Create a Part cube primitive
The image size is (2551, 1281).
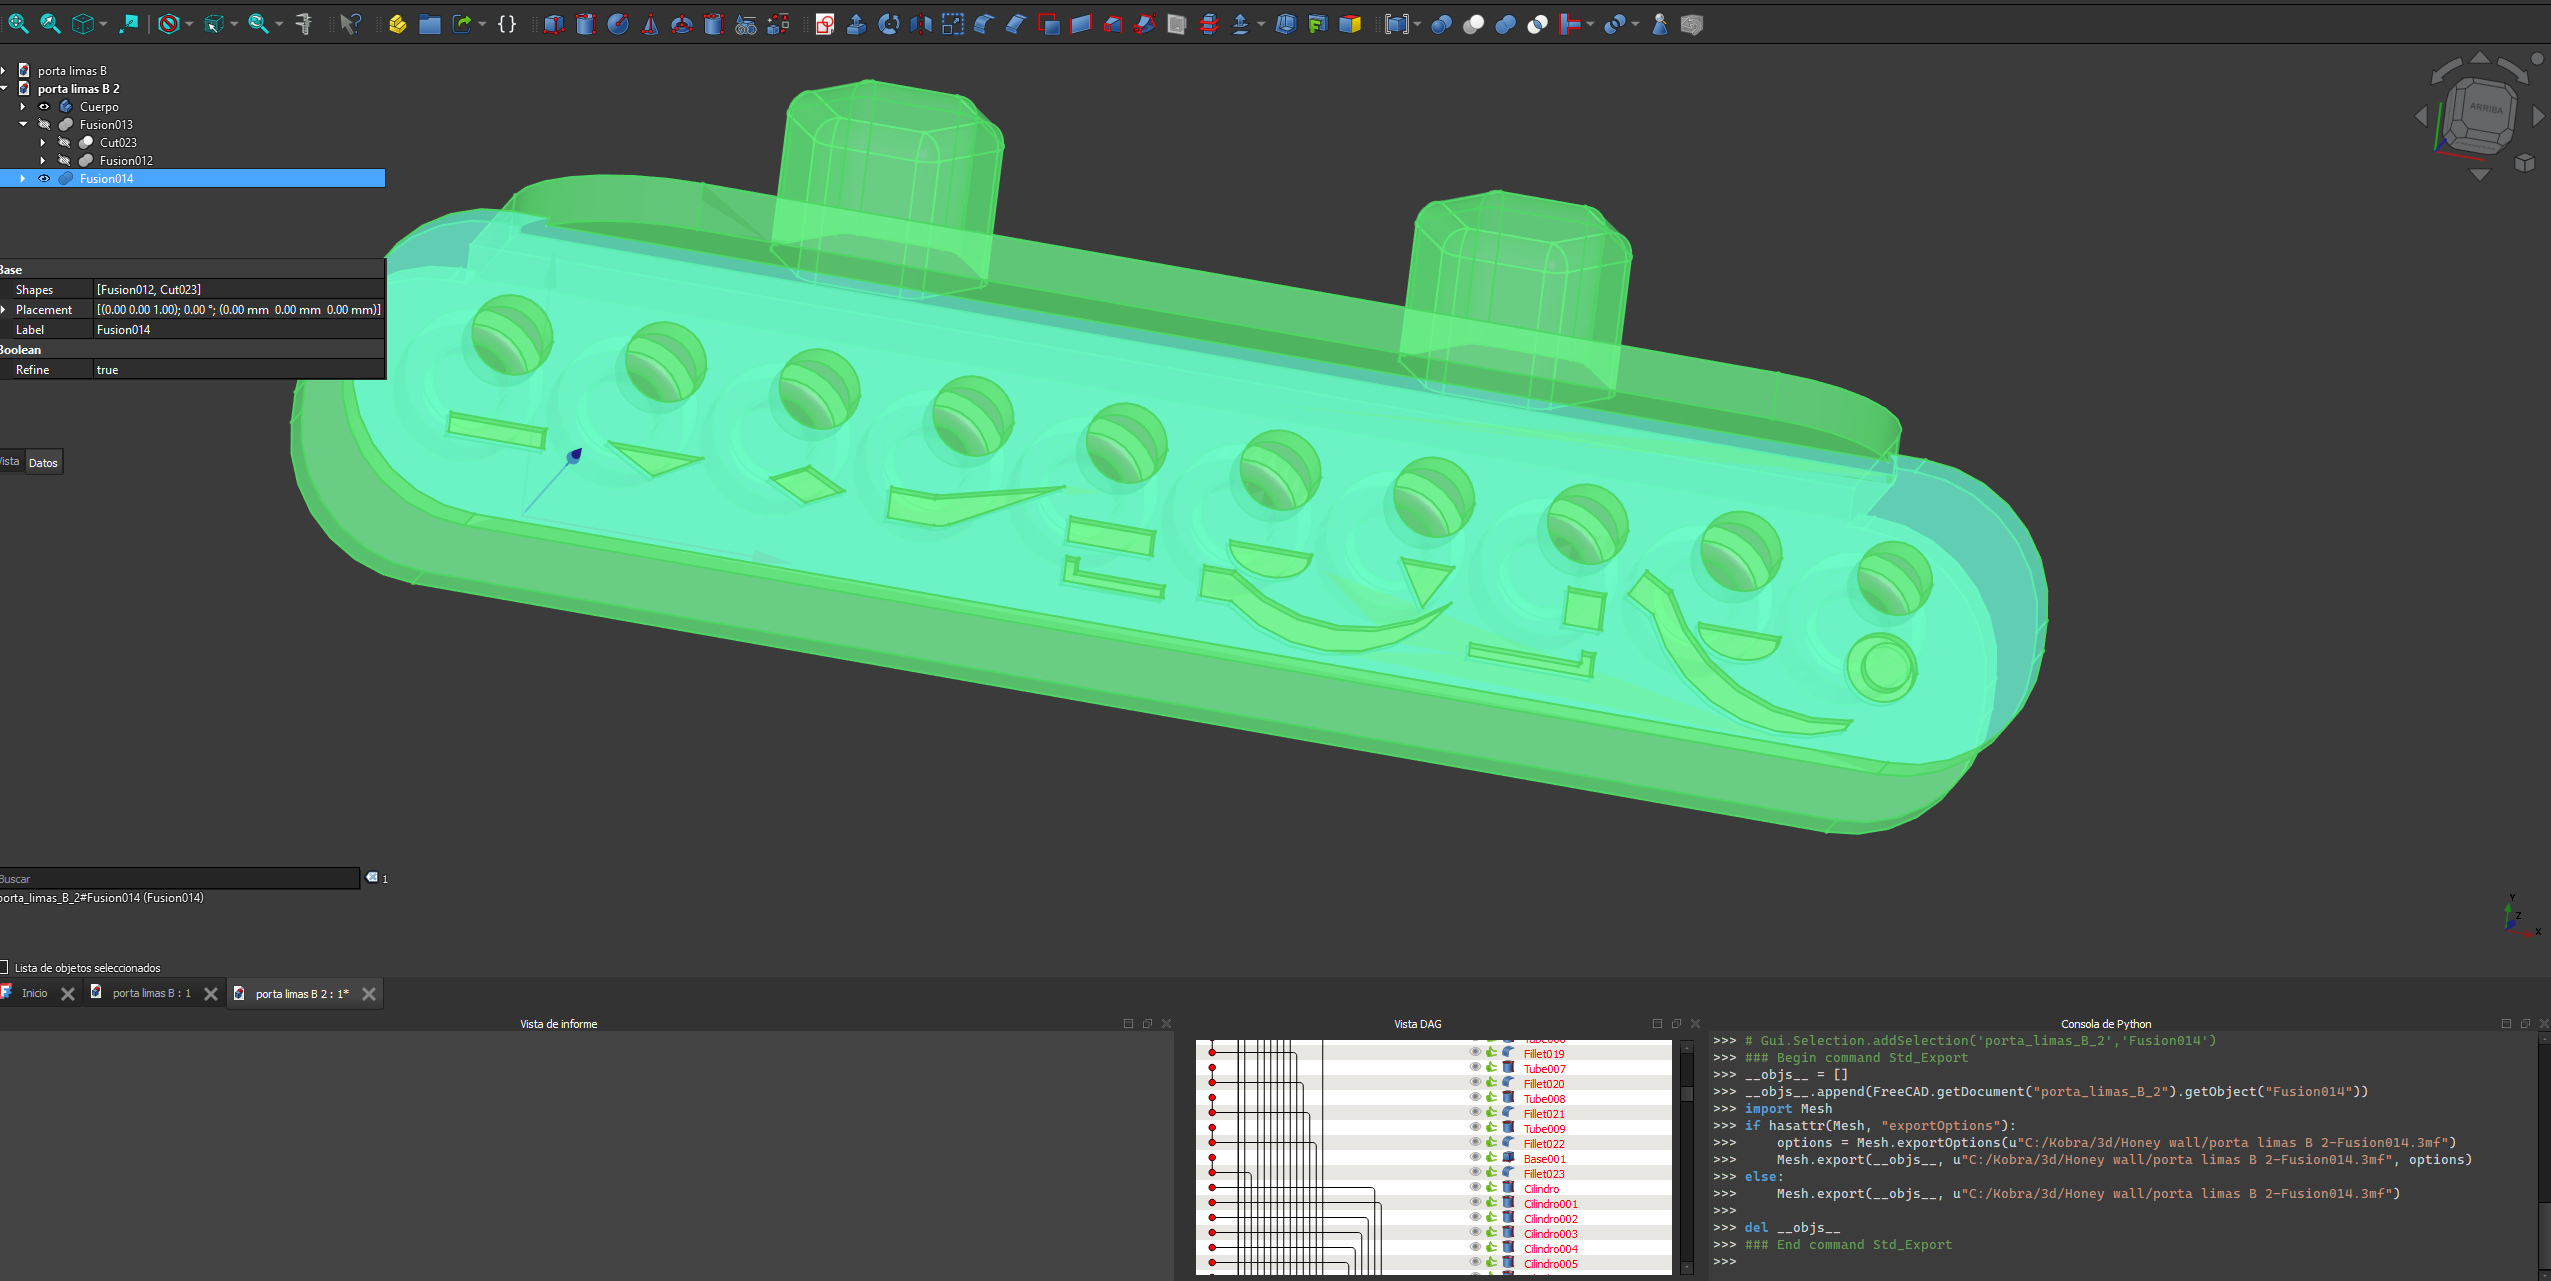(554, 24)
